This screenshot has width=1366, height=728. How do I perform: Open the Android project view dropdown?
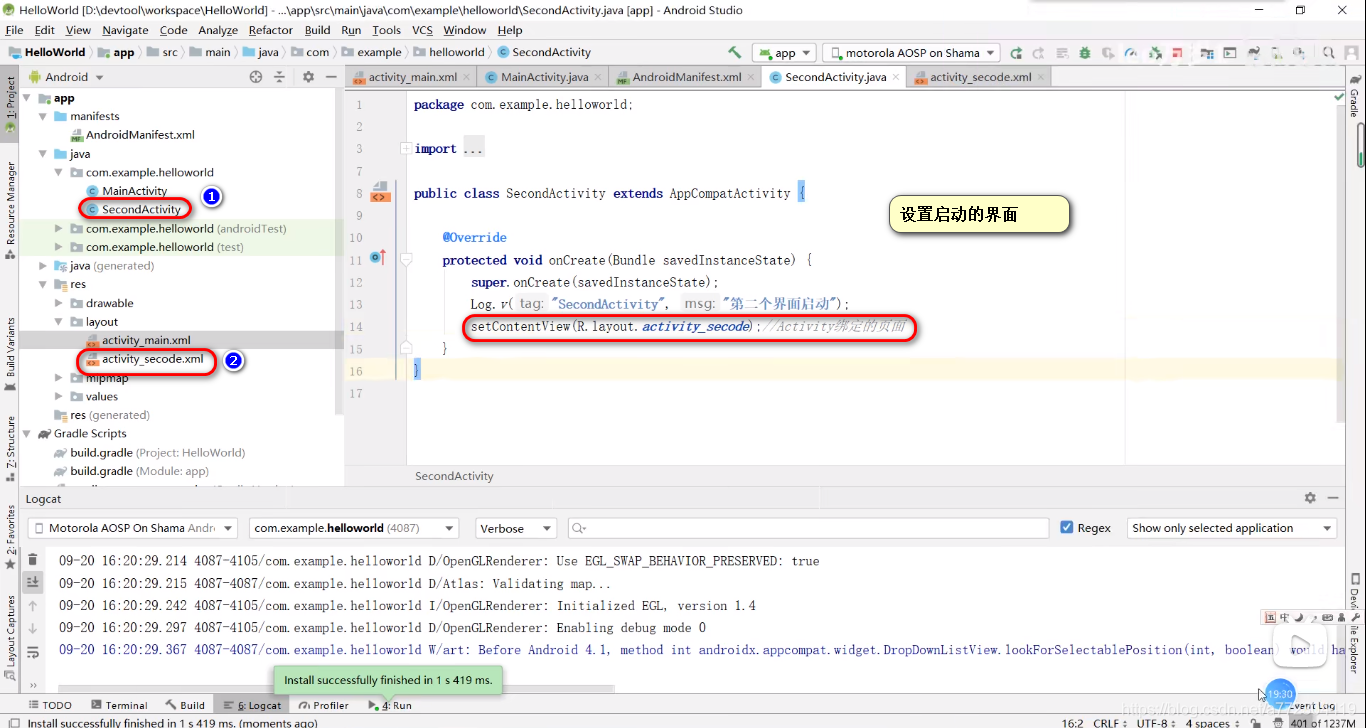[x=66, y=77]
